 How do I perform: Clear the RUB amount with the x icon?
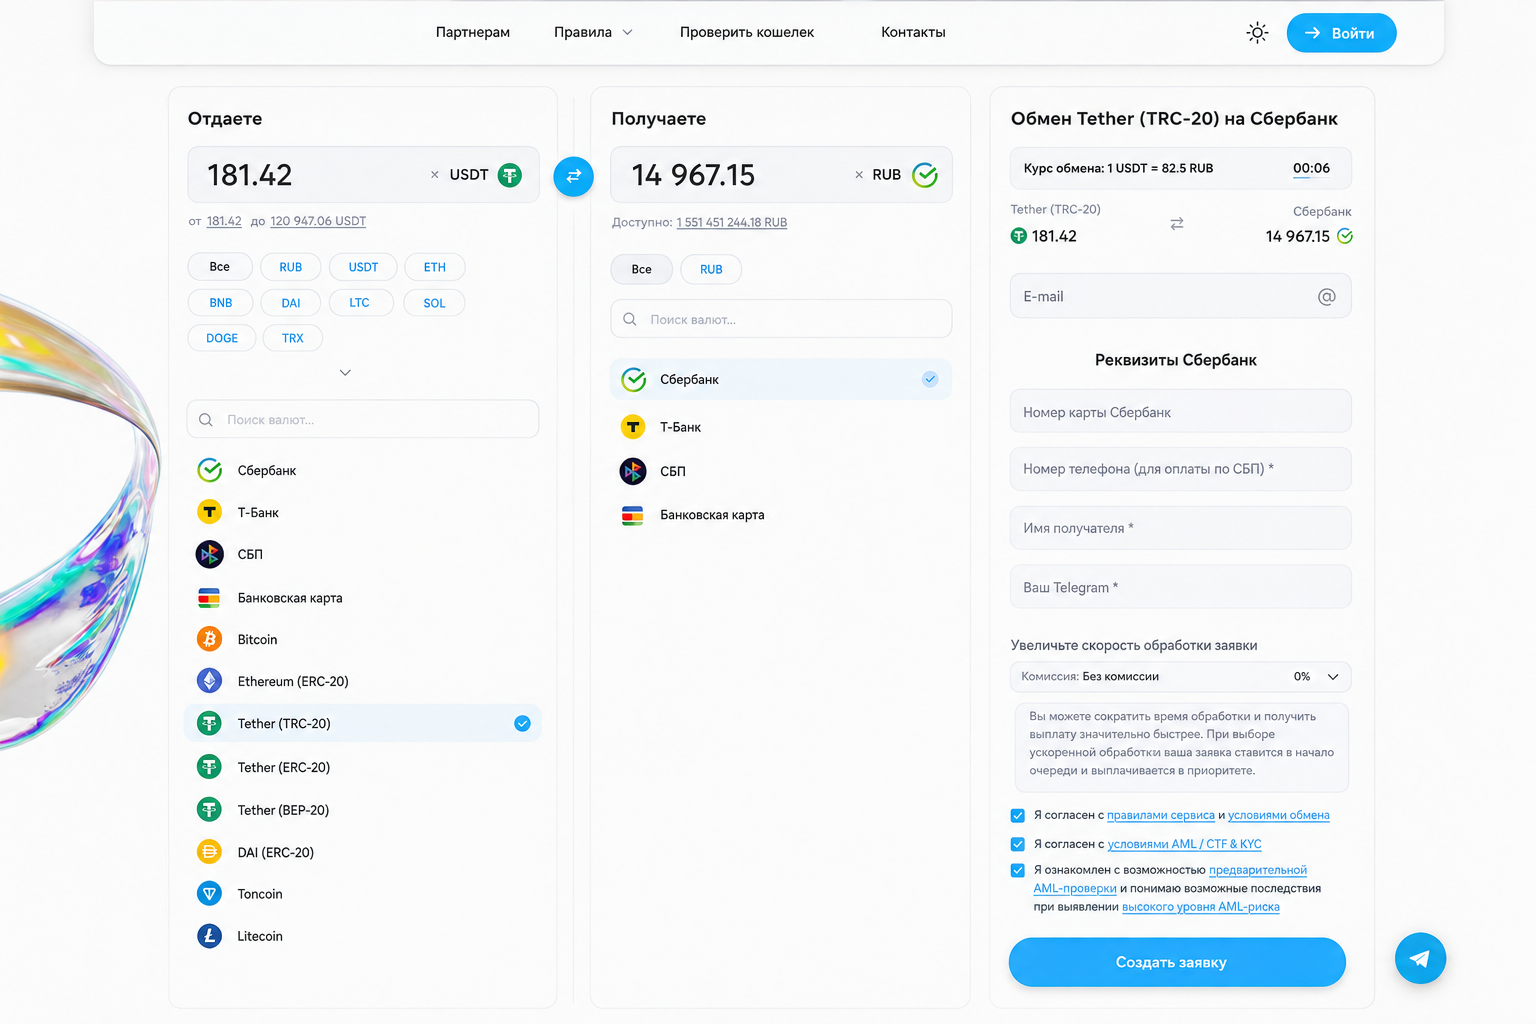pyautogui.click(x=858, y=175)
